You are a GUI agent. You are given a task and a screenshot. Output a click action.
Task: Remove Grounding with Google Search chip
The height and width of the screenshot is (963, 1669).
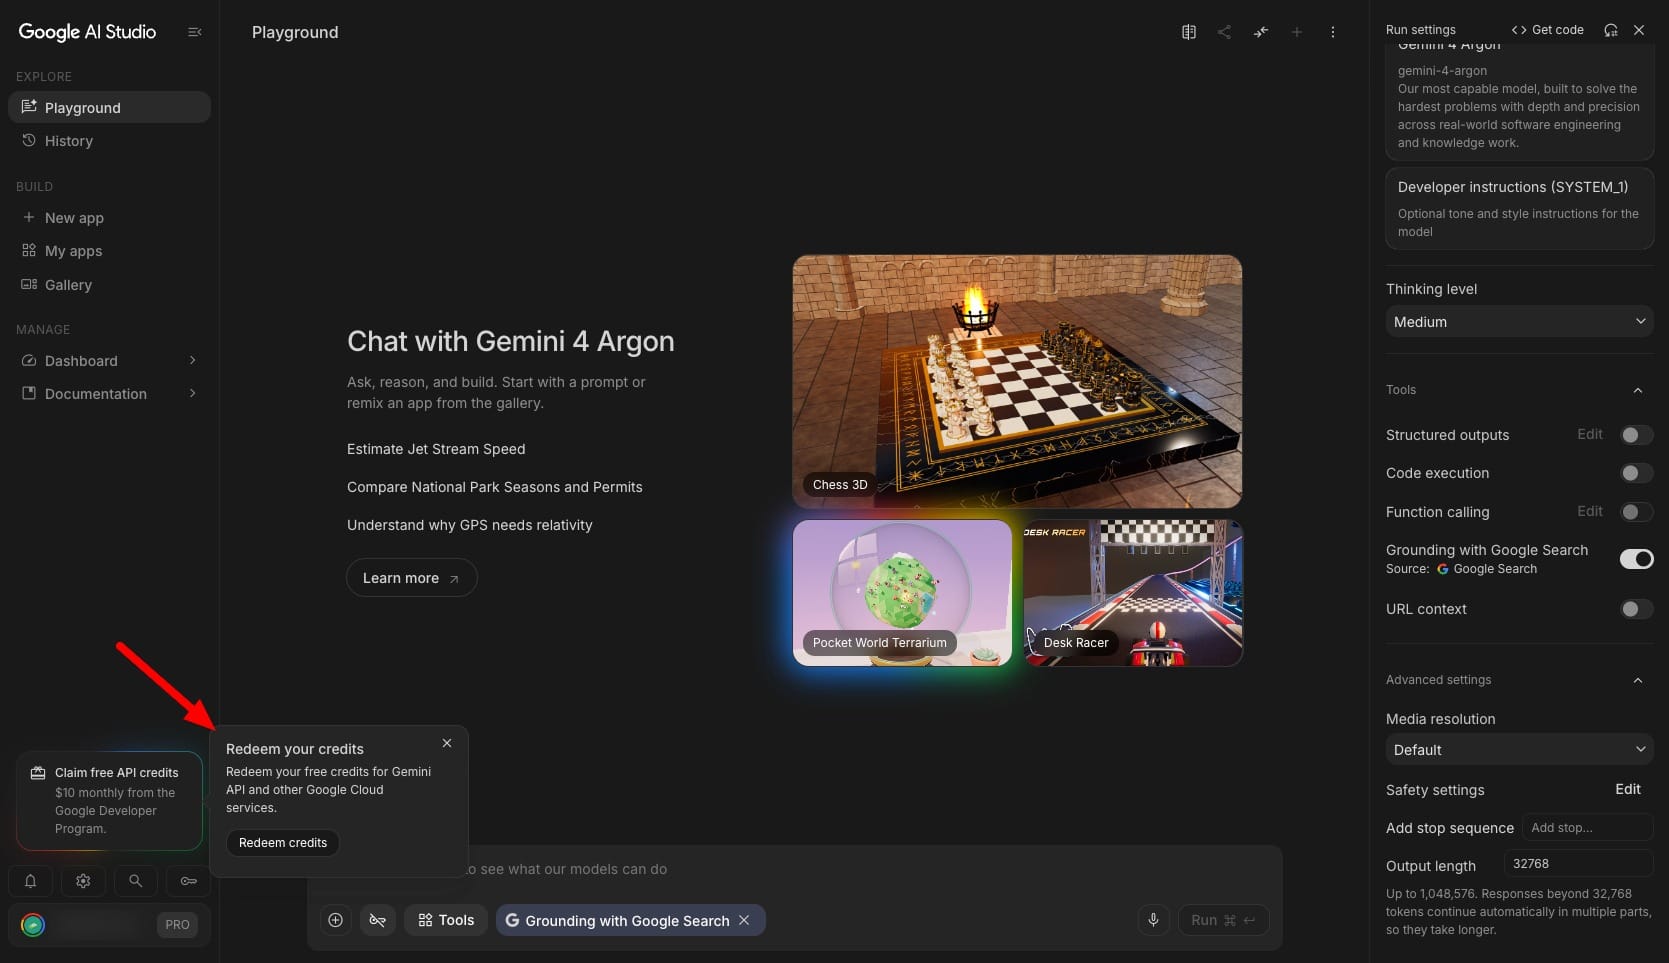point(744,920)
